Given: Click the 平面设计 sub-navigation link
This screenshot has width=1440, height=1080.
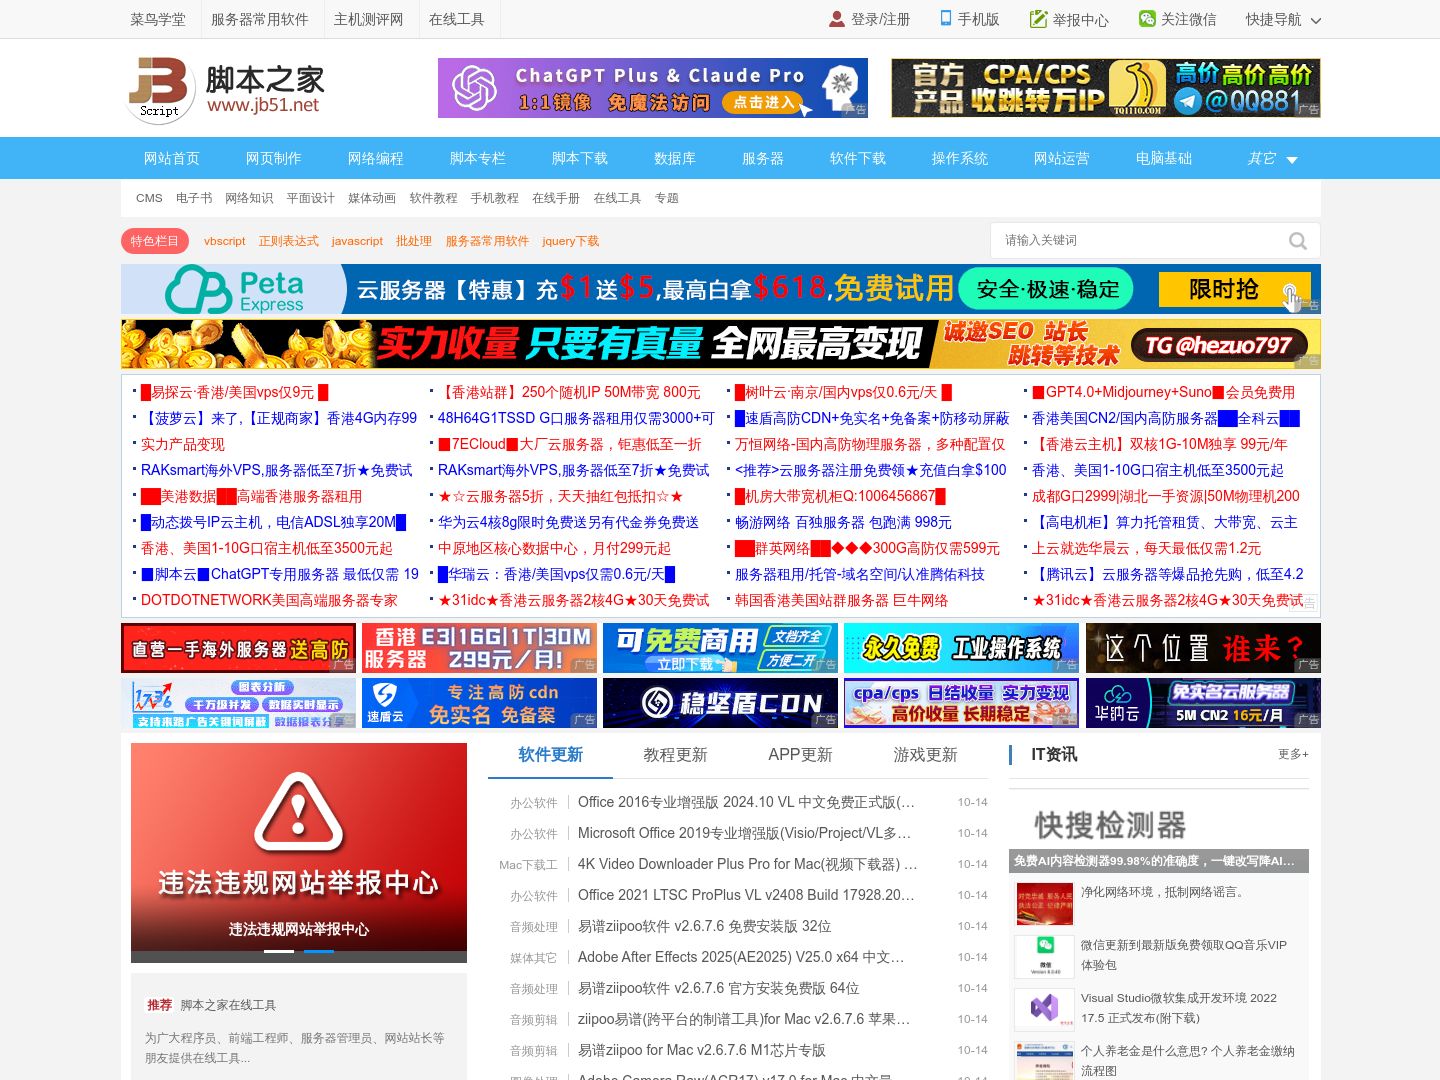Looking at the screenshot, I should (x=310, y=198).
